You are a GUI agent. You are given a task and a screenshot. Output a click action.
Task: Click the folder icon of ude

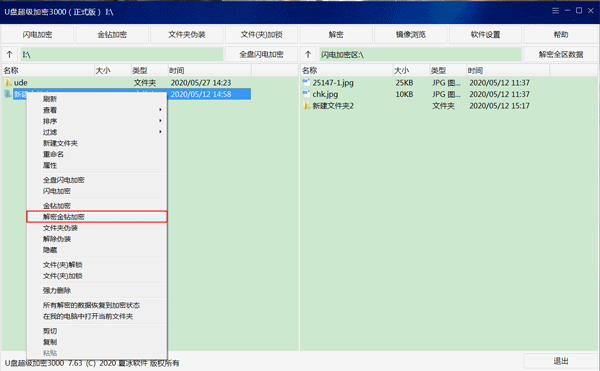(8, 82)
